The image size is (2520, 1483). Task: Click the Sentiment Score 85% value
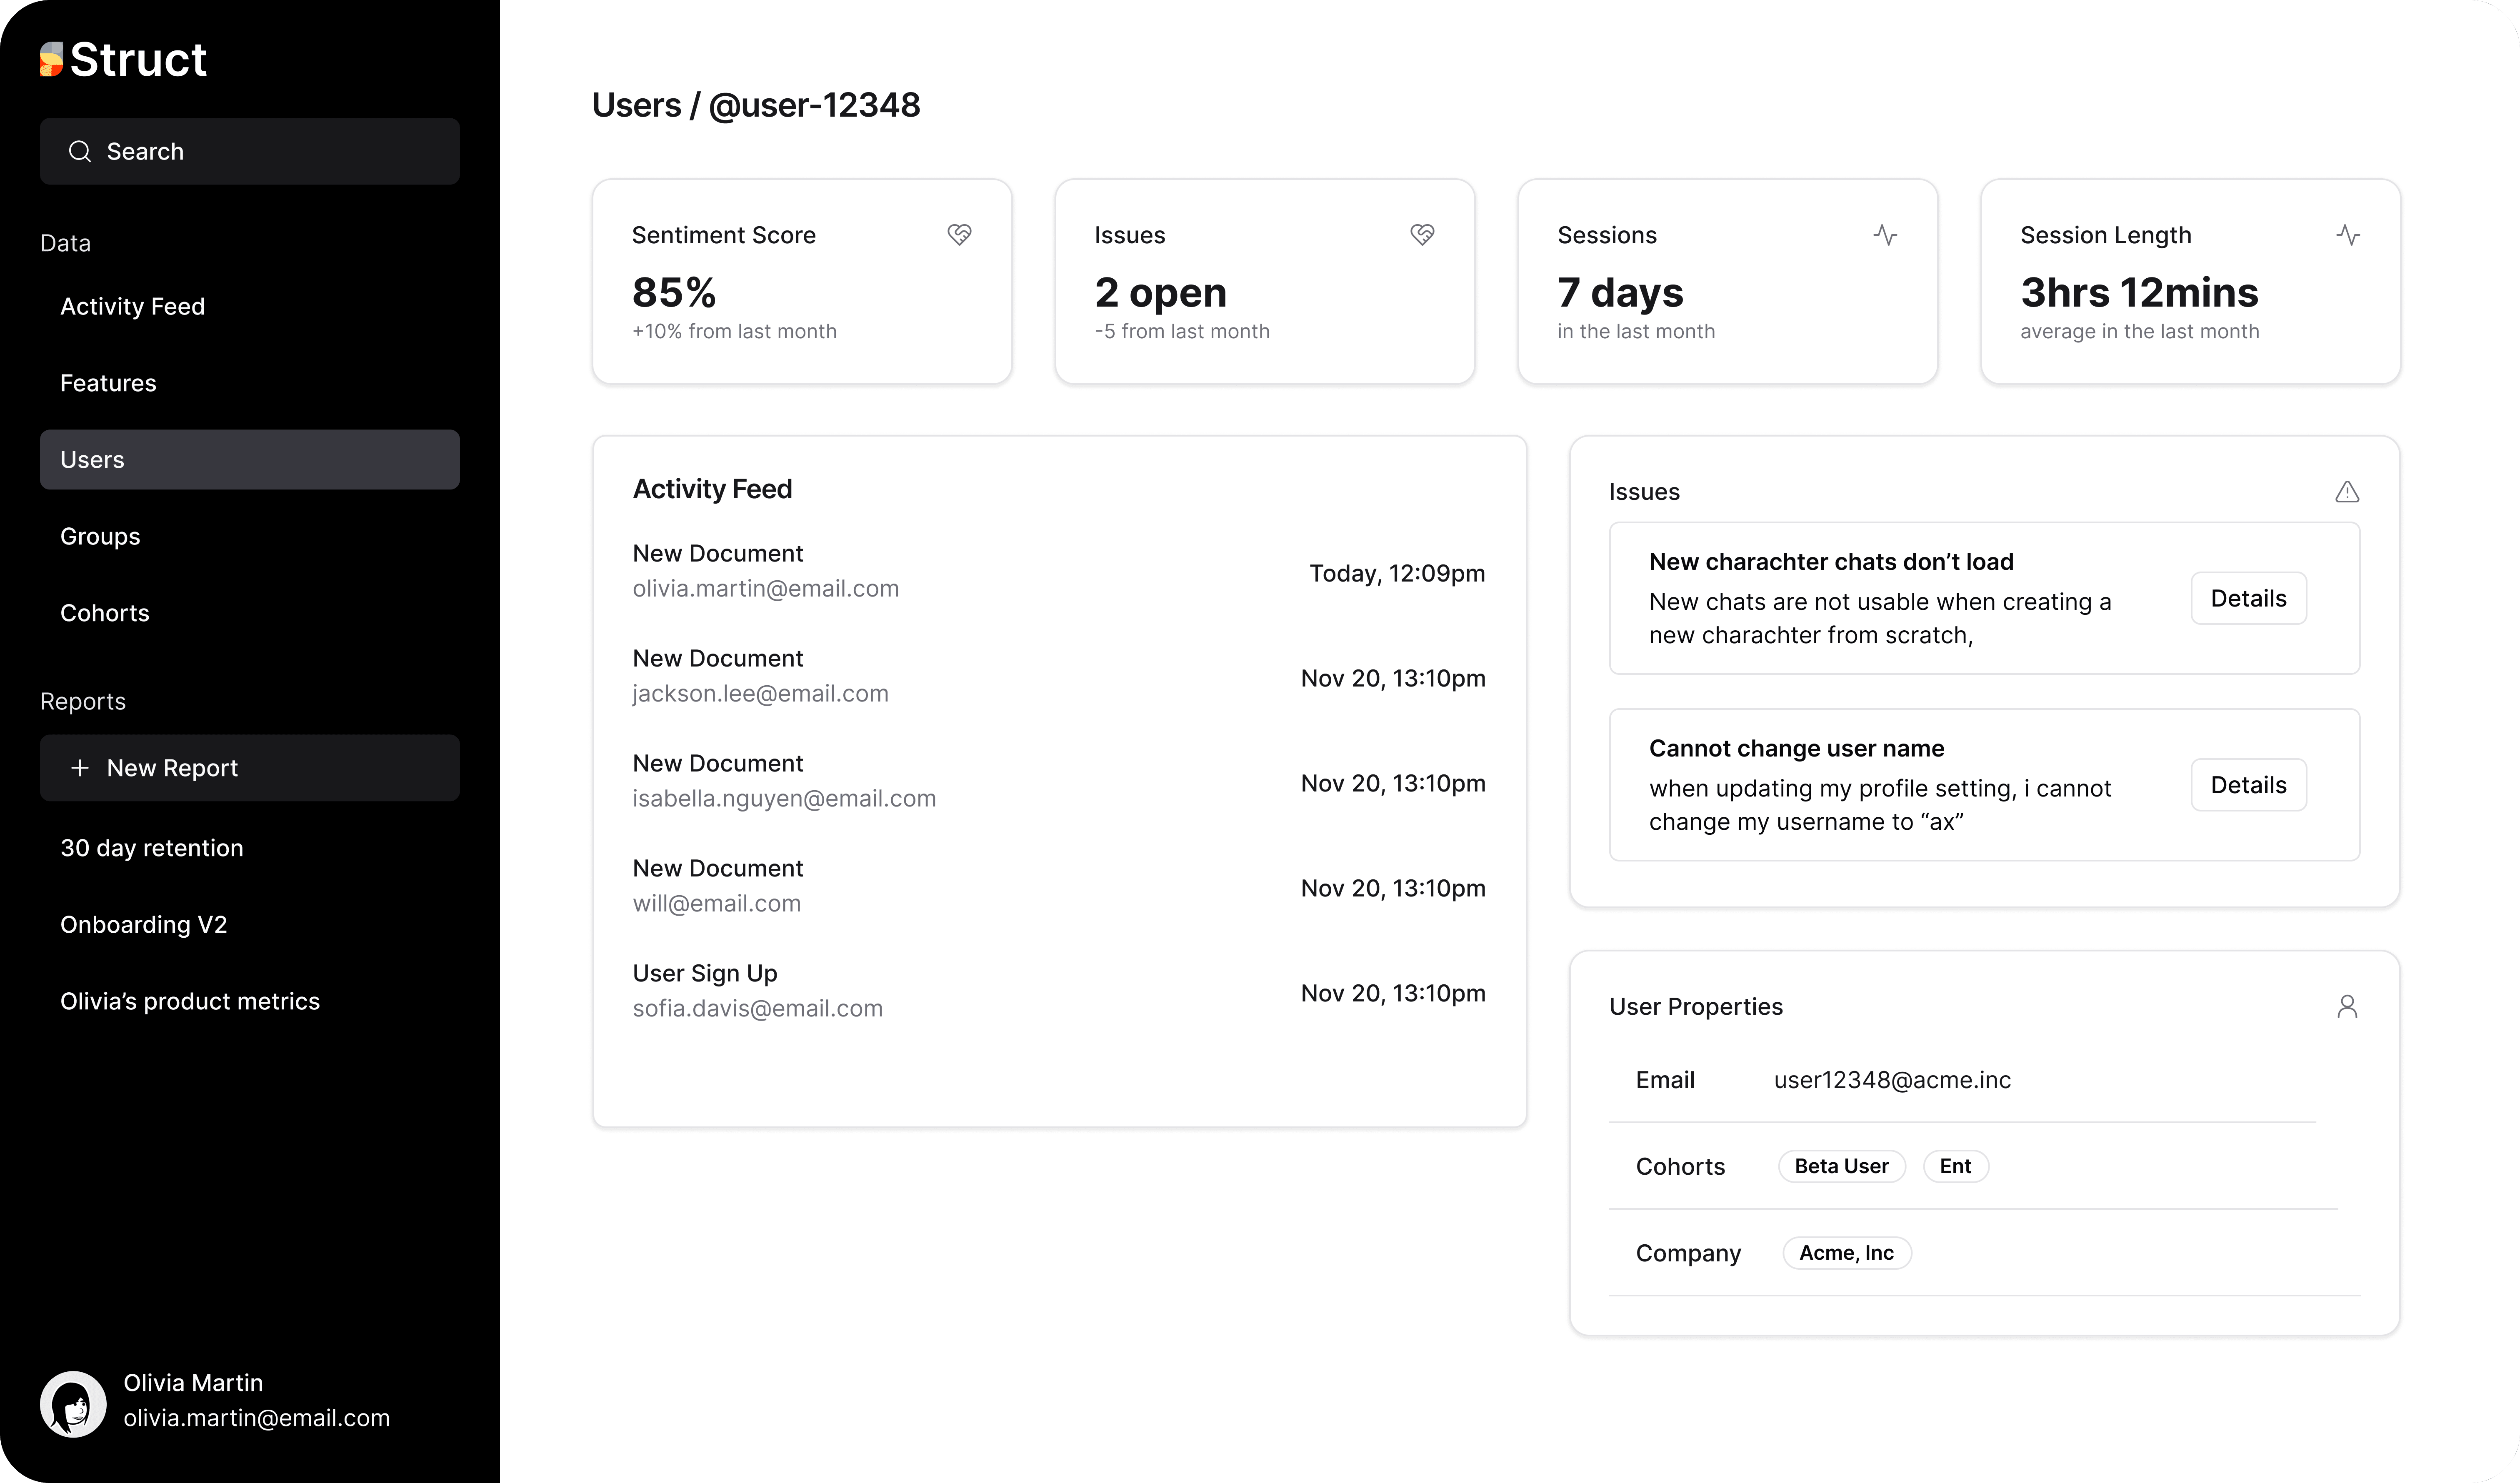point(674,293)
